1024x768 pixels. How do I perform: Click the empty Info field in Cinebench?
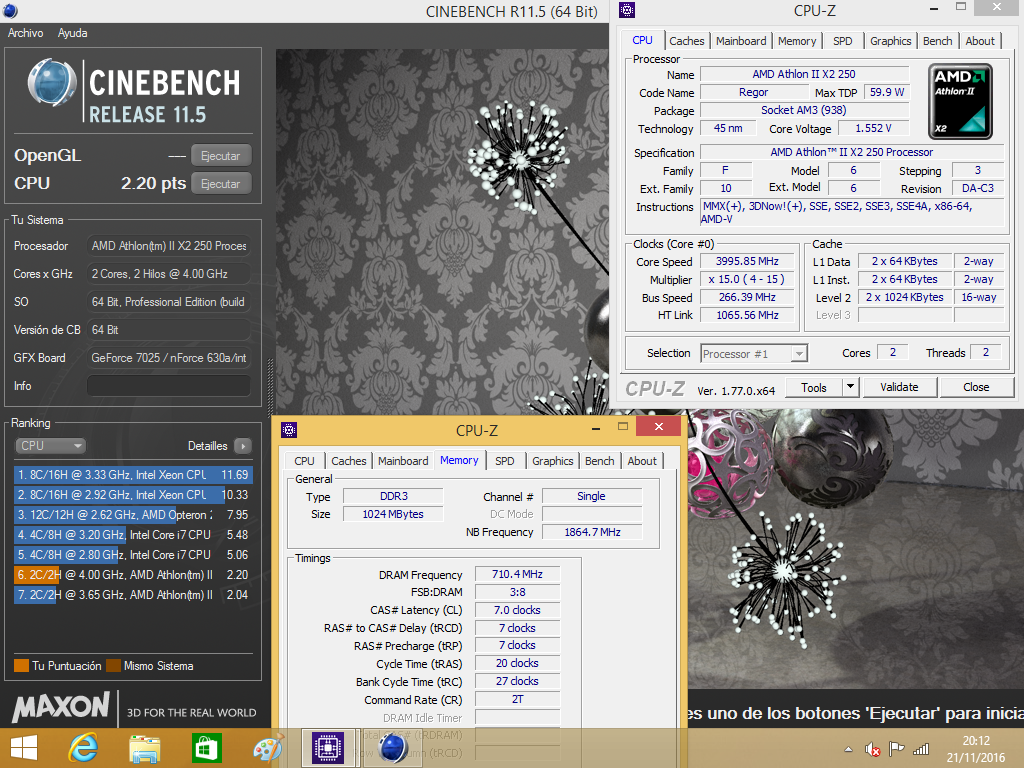(168, 385)
